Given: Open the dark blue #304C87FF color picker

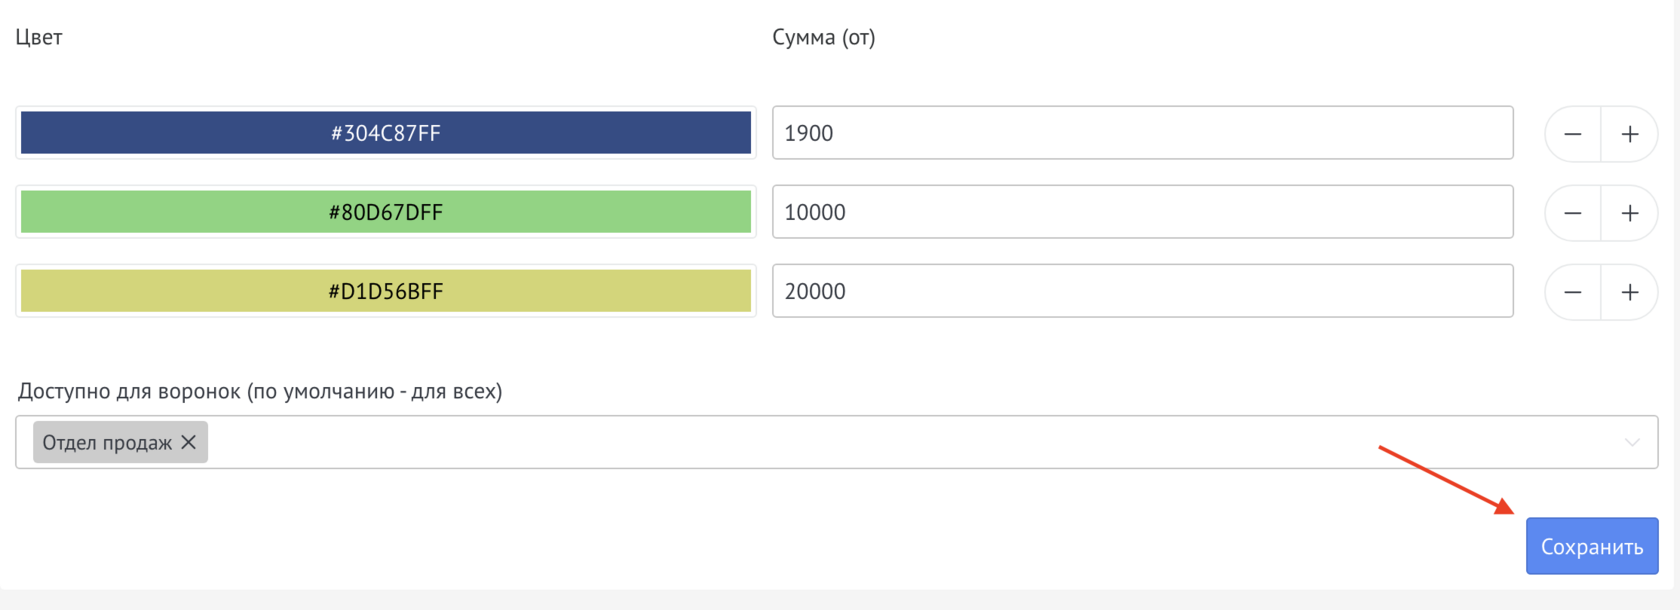Looking at the screenshot, I should (386, 133).
